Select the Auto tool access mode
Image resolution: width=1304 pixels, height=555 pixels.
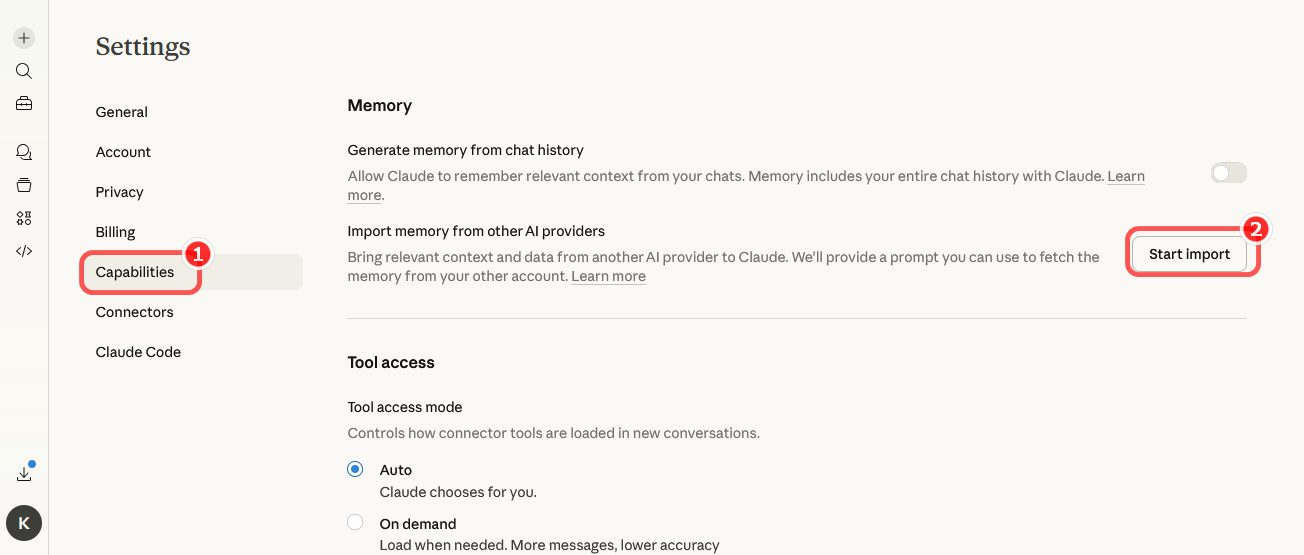click(x=355, y=469)
